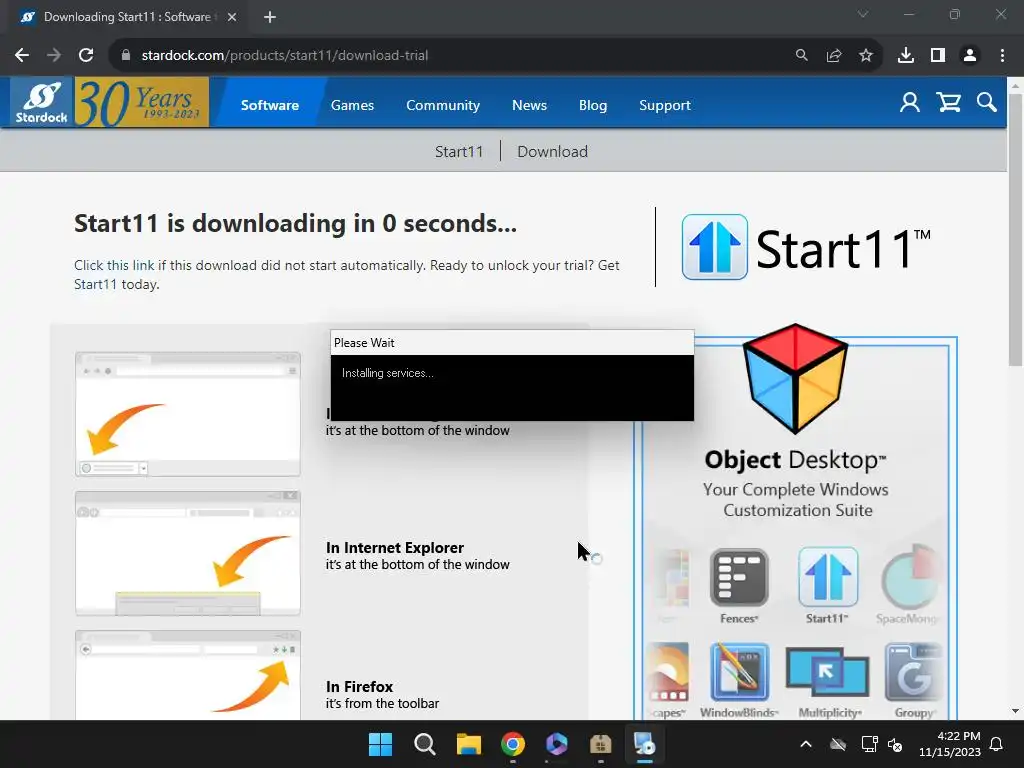
Task: Click 'In Firefox' heading text
Action: point(359,686)
